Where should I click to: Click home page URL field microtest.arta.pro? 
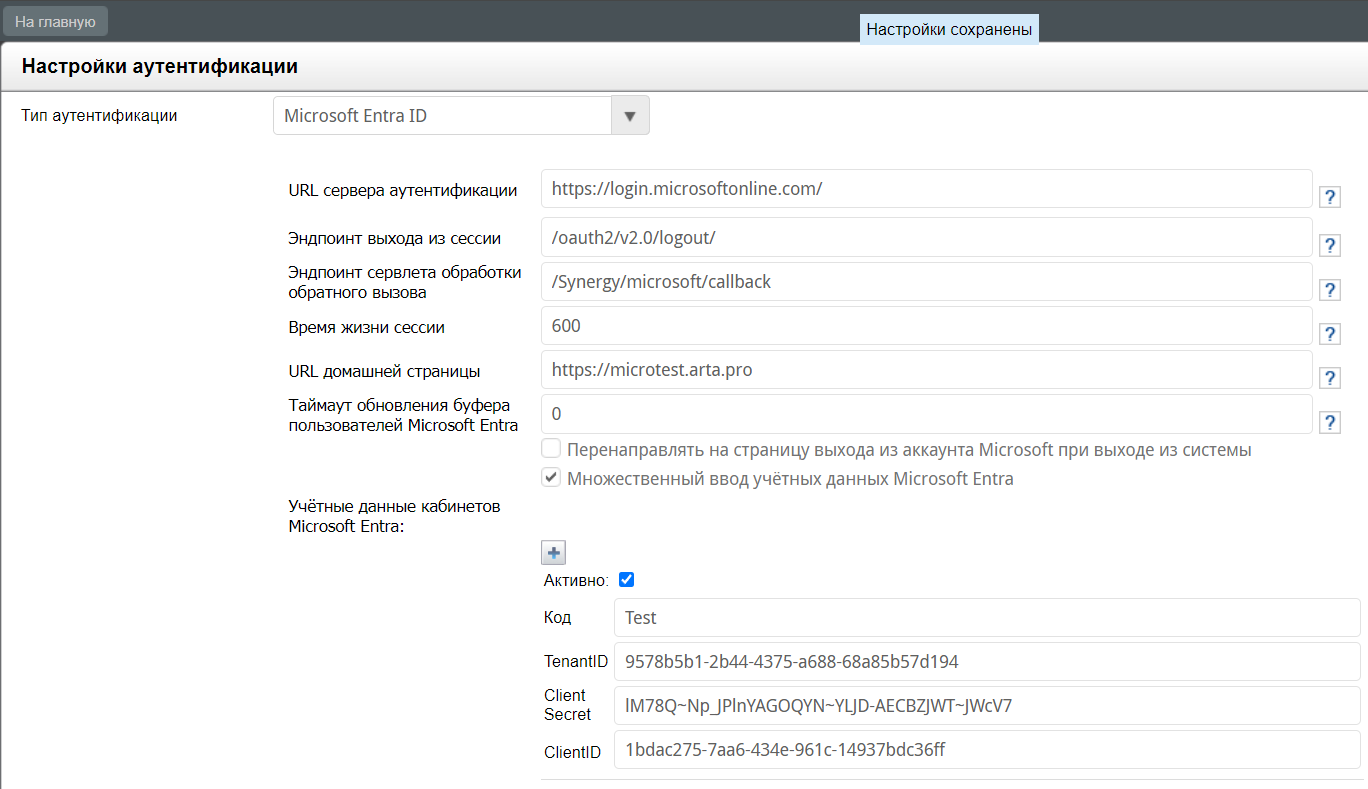click(x=926, y=370)
